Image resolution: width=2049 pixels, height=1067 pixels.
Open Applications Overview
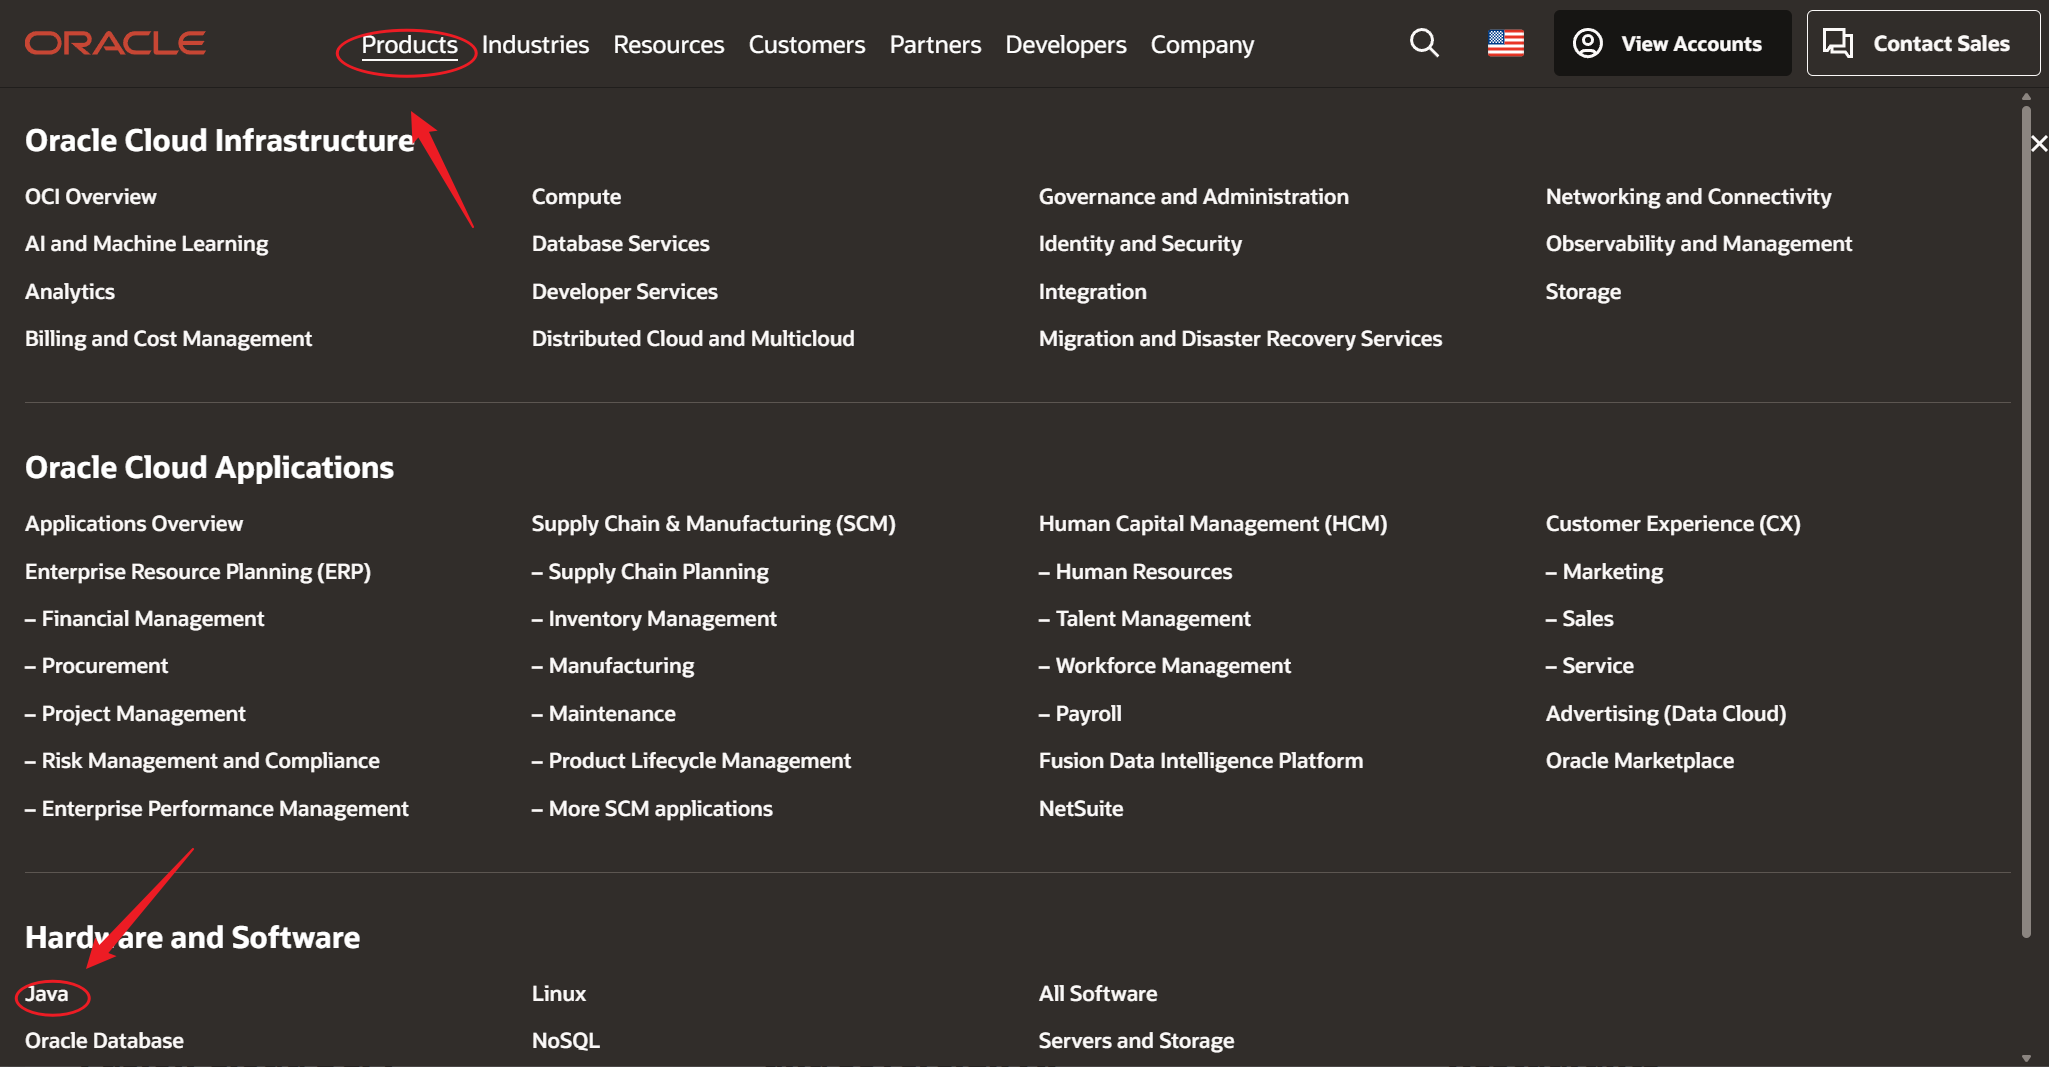click(134, 524)
